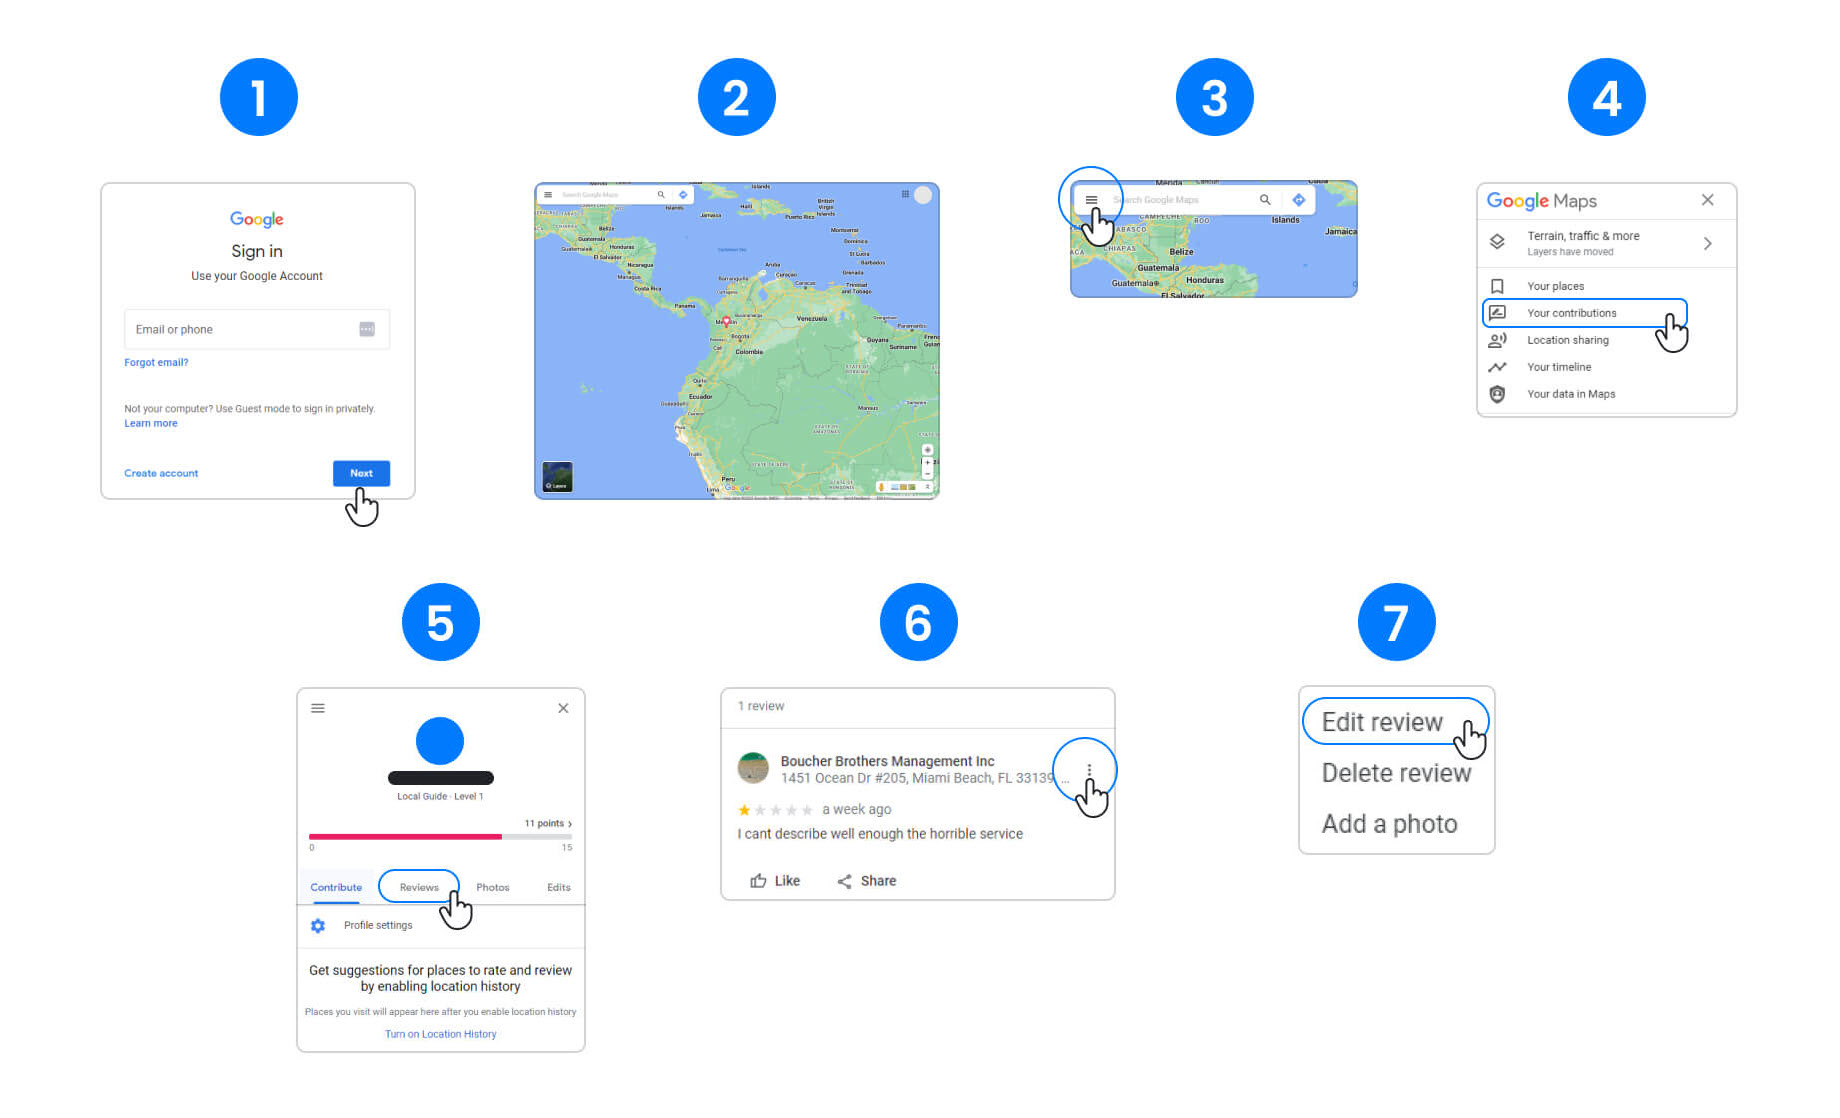The width and height of the screenshot is (1840, 1118).
Task: Click the red location pin on Medellín
Action: coord(726,322)
